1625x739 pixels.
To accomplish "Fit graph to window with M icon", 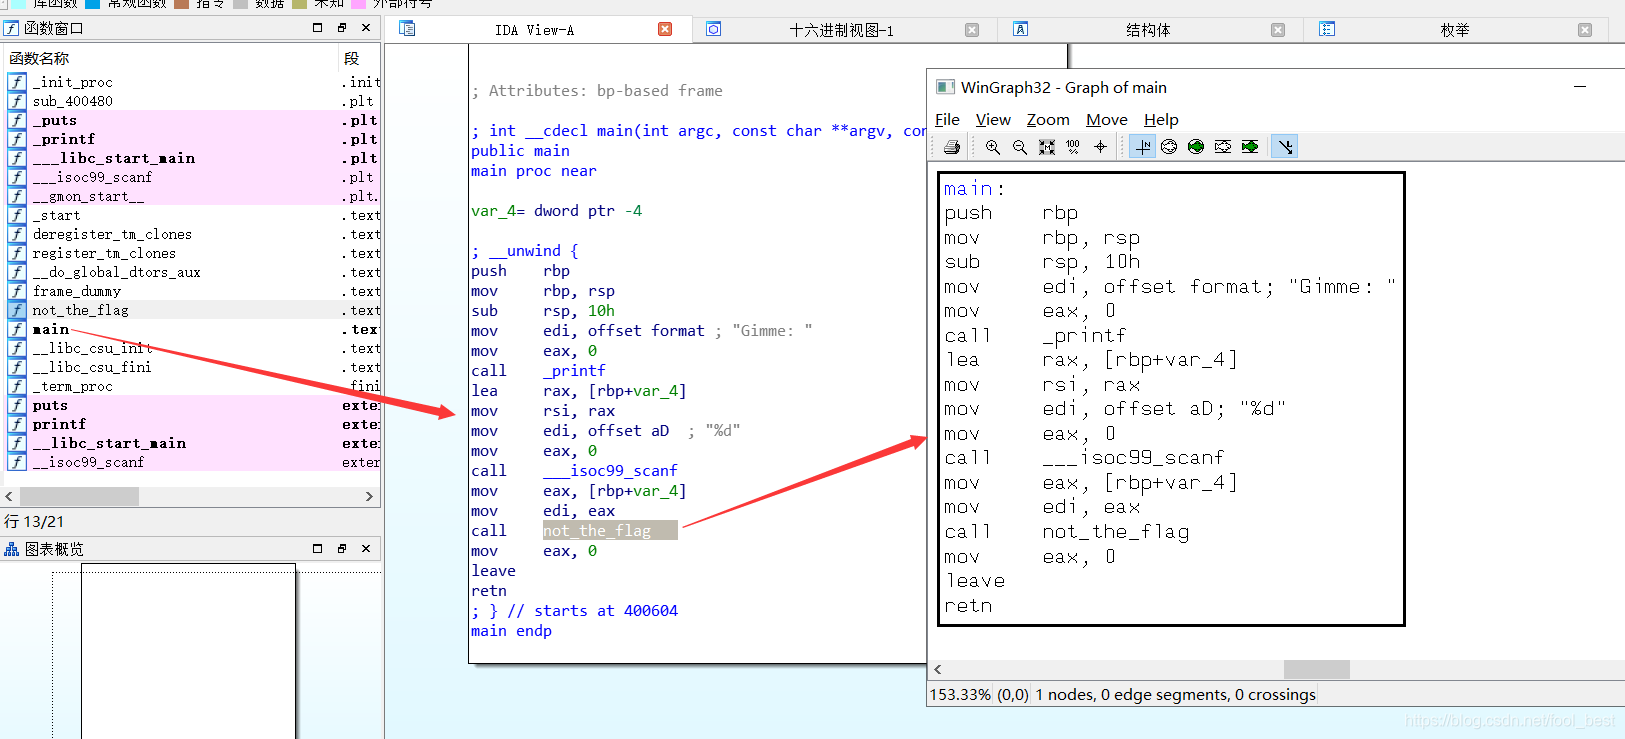I will [1046, 147].
